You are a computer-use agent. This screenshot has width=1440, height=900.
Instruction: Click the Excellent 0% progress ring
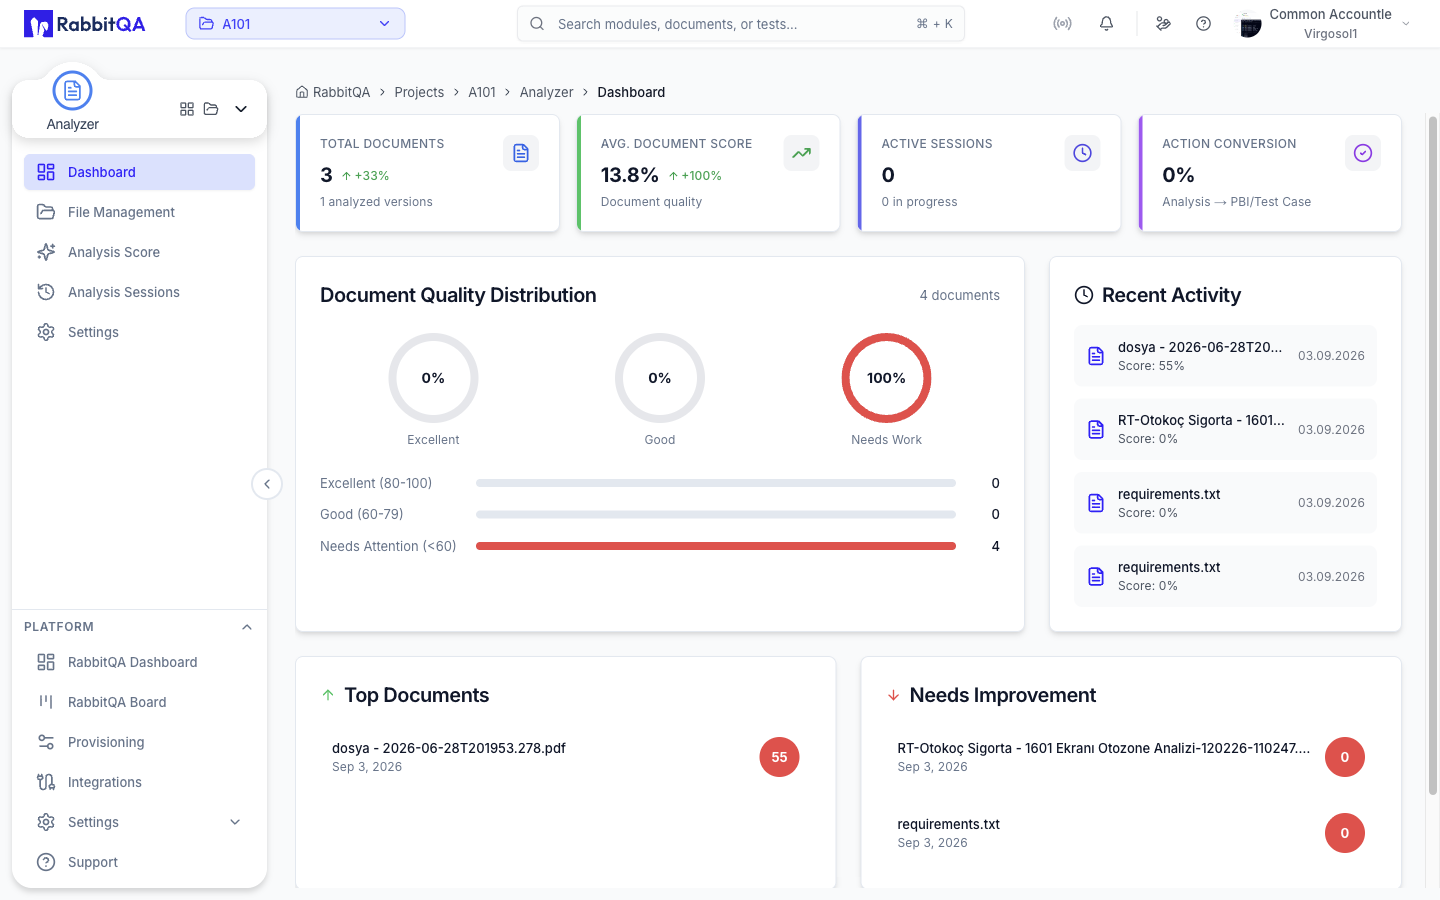pos(433,378)
